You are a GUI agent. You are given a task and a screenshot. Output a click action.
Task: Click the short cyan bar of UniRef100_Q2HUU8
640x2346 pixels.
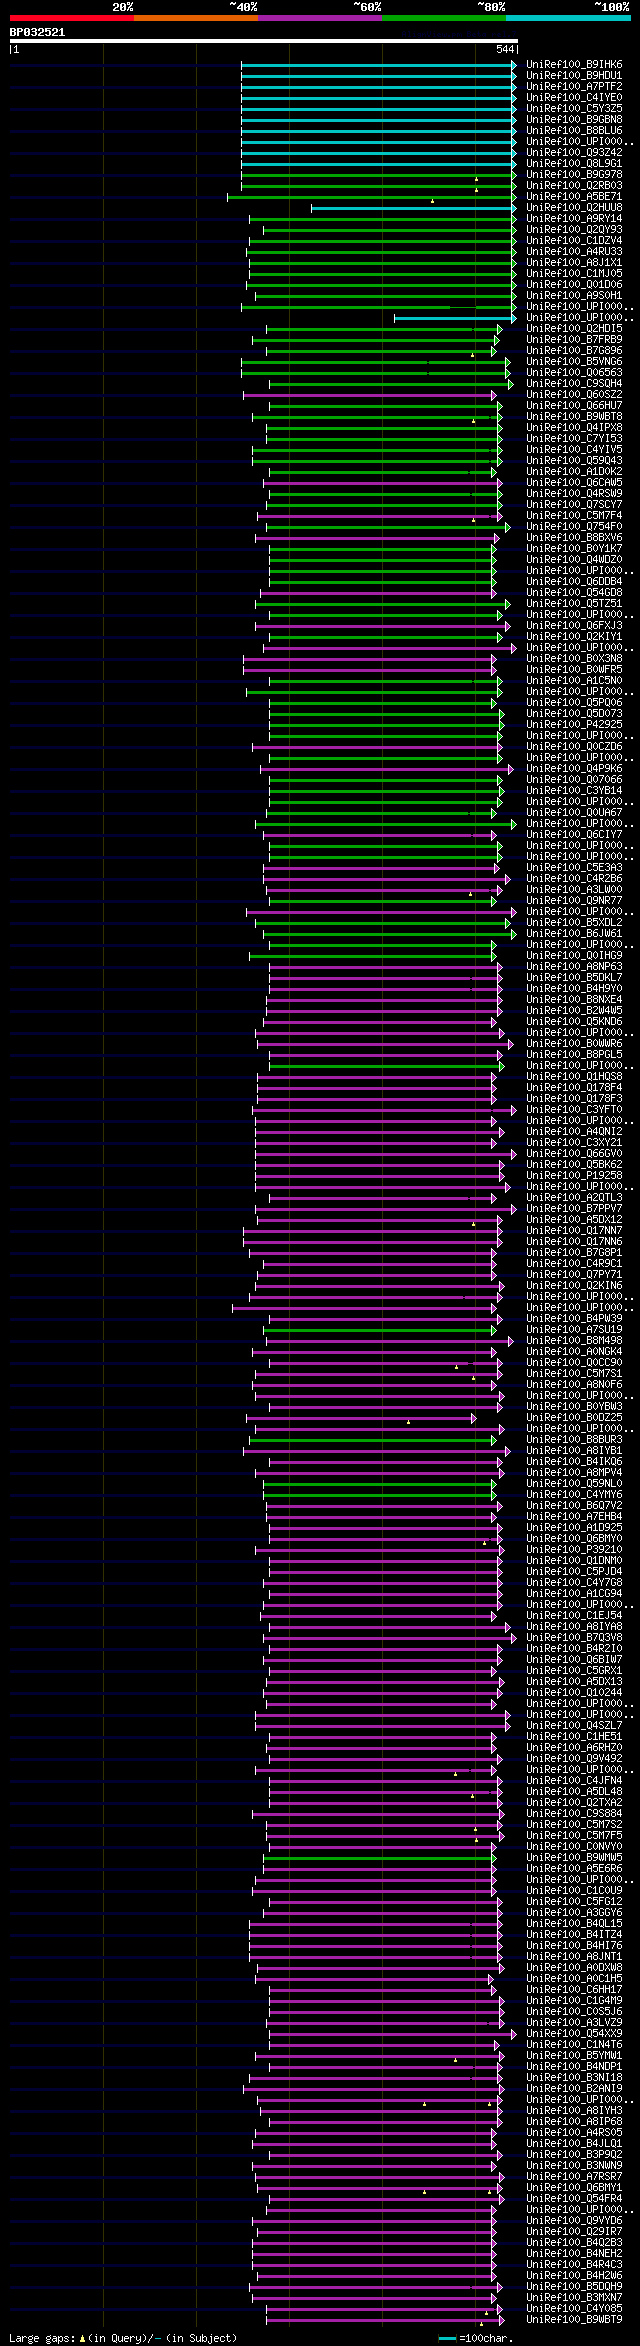pyautogui.click(x=413, y=207)
